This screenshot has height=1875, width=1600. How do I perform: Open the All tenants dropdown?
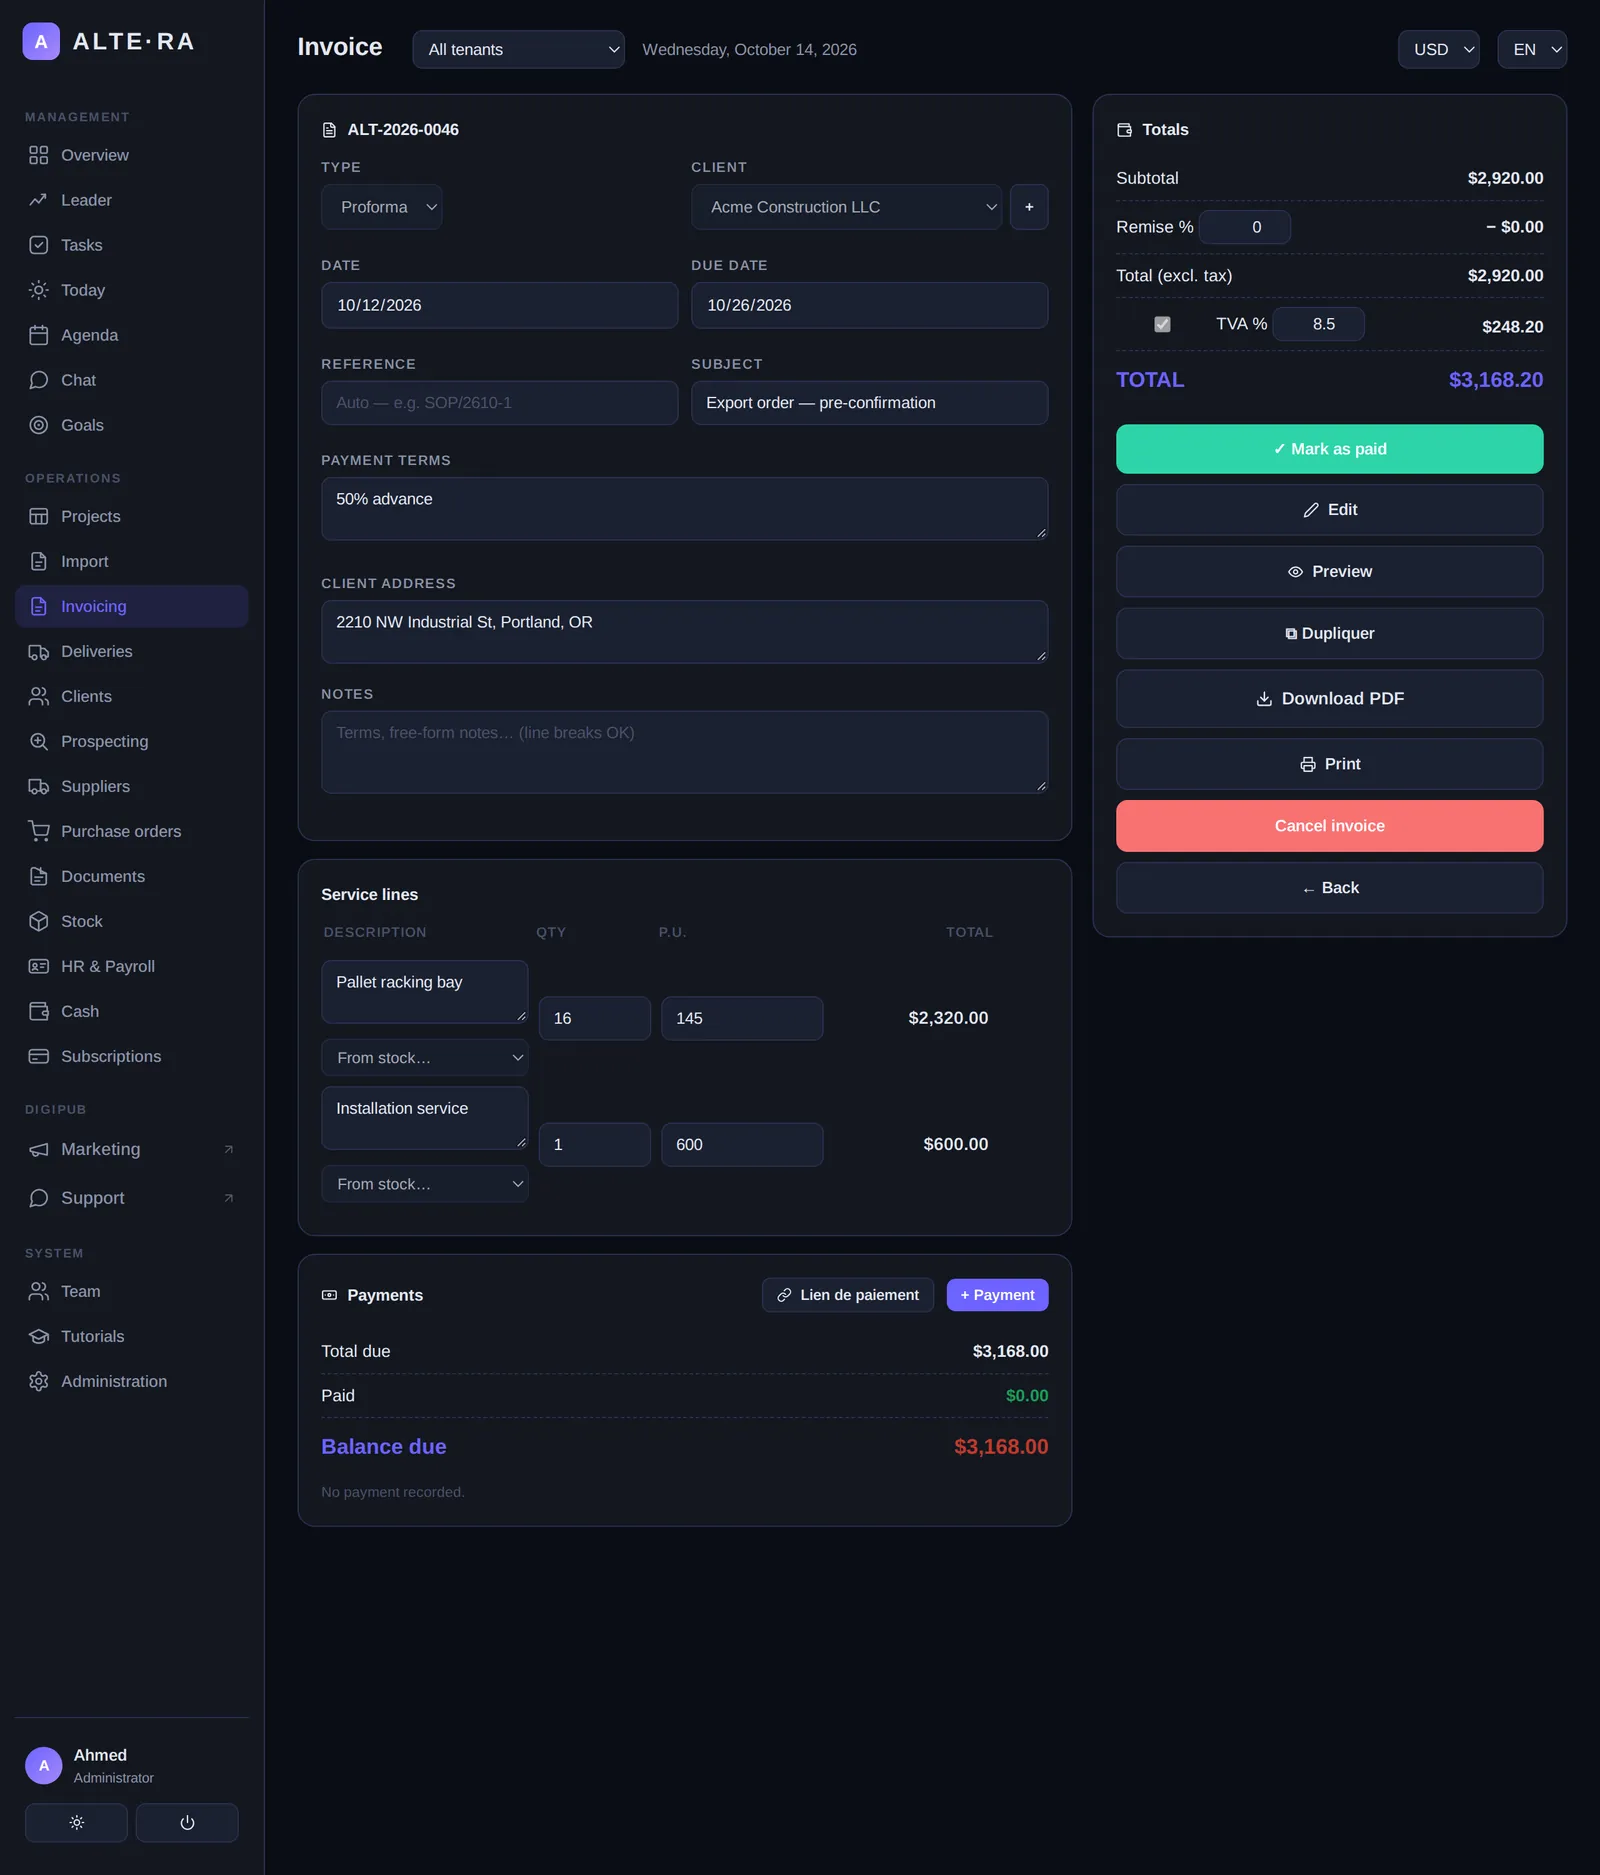pos(519,49)
